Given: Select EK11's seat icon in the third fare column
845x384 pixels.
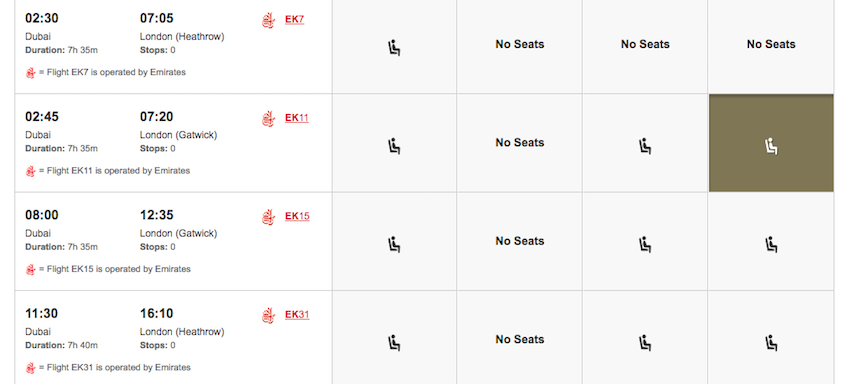Looking at the screenshot, I should coord(645,146).
